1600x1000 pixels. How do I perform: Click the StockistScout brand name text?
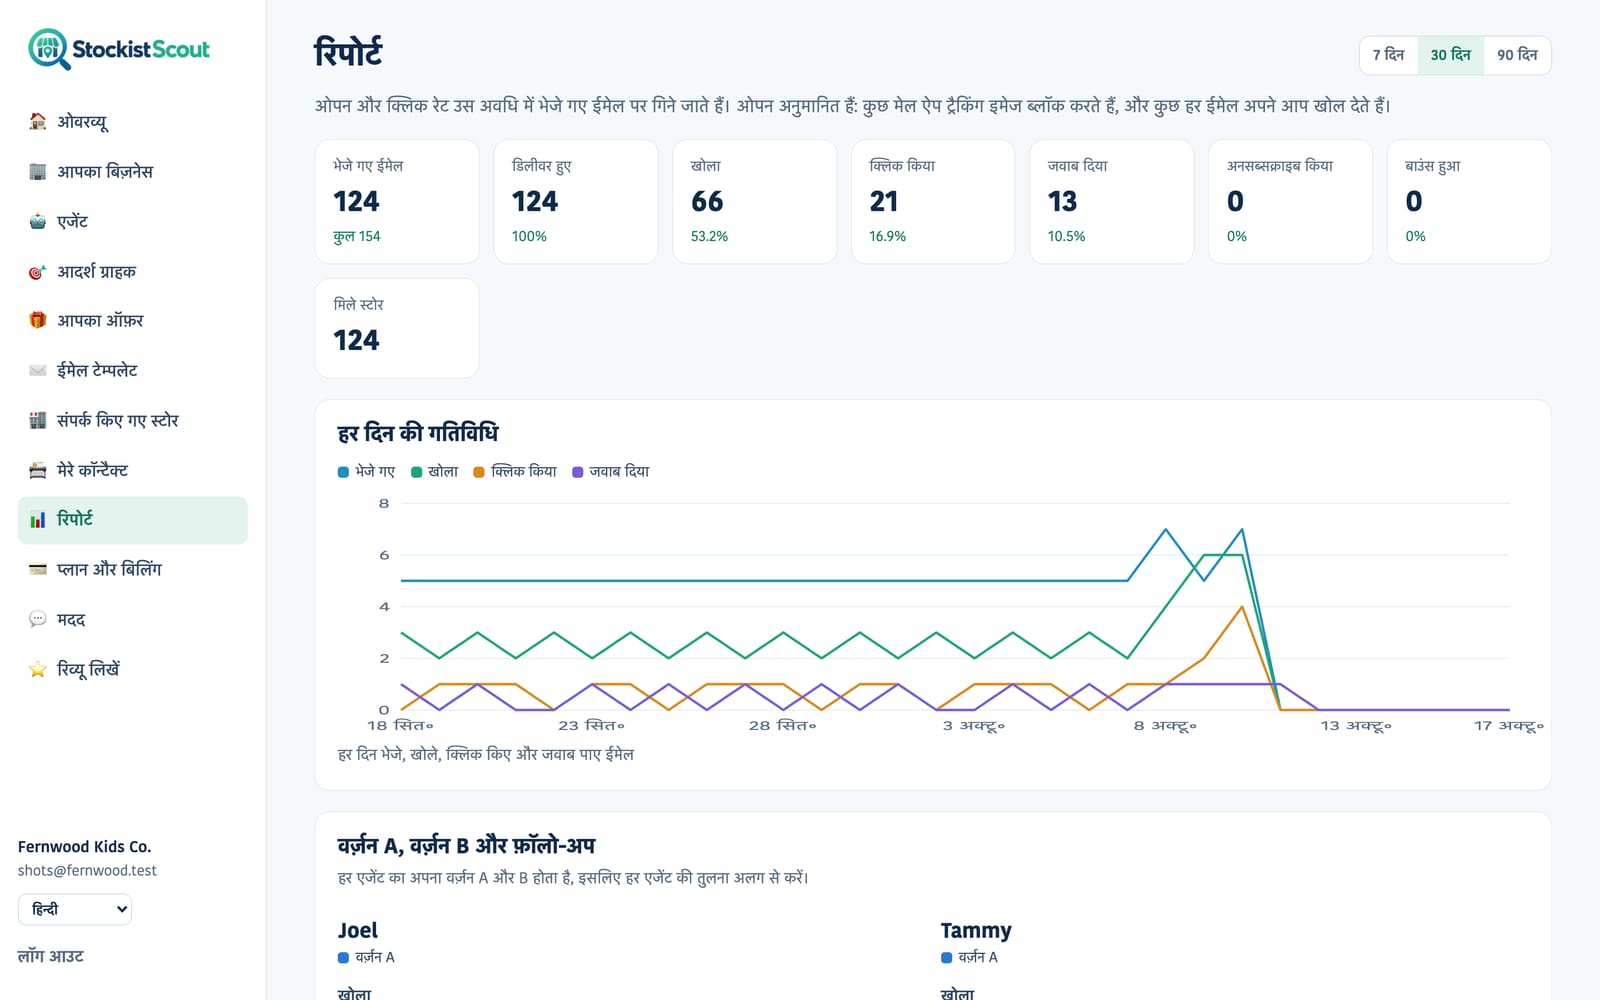pos(141,49)
